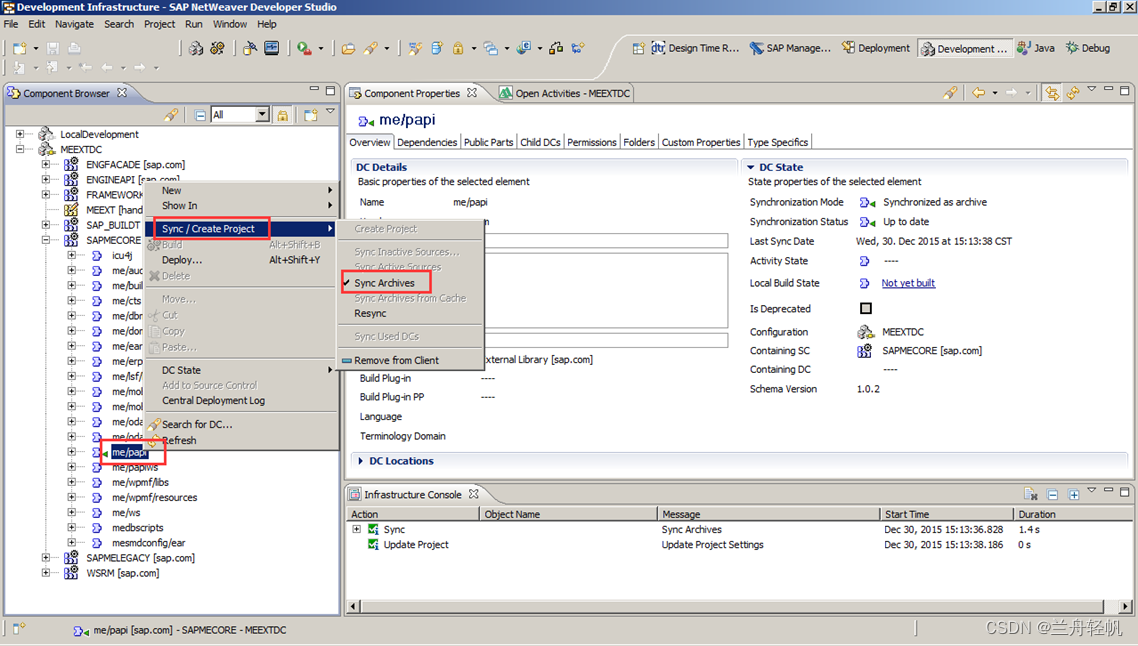The width and height of the screenshot is (1138, 646).
Task: Close the Component Properties view
Action: 472,93
